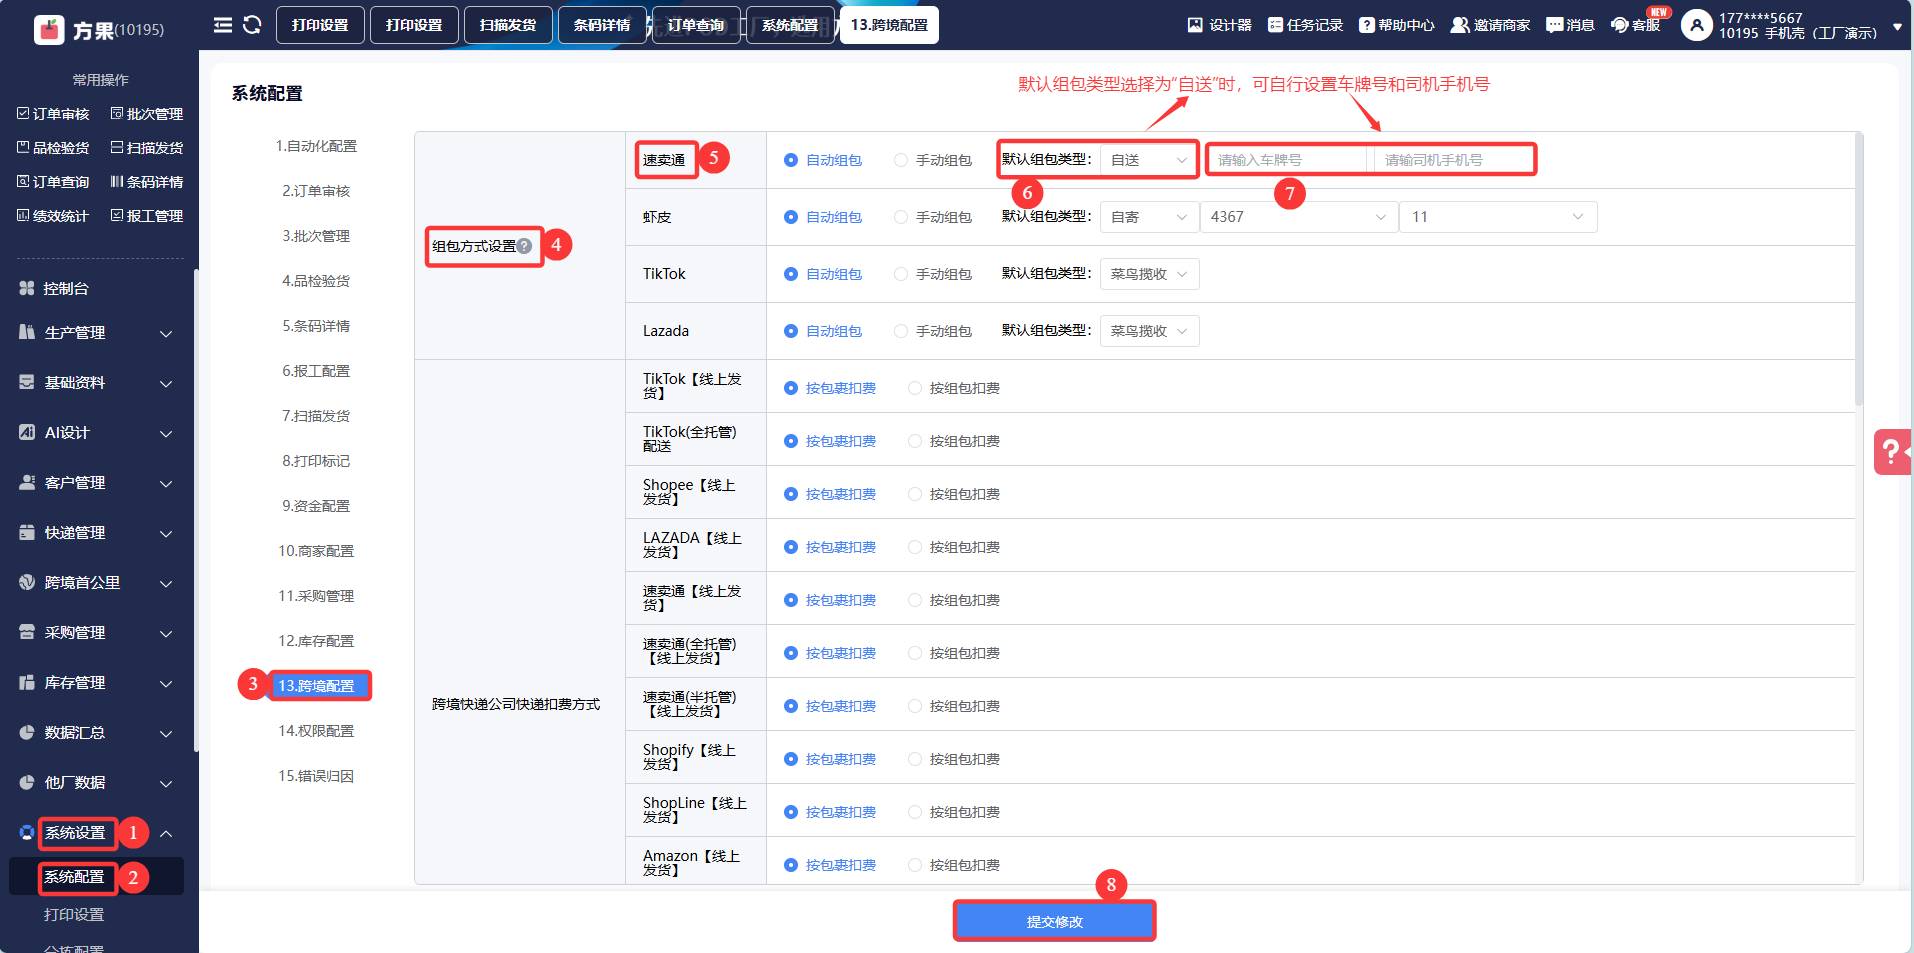Viewport: 1914px width, 953px height.
Task: Collapse the sidebar with the hamburger icon
Action: (223, 25)
